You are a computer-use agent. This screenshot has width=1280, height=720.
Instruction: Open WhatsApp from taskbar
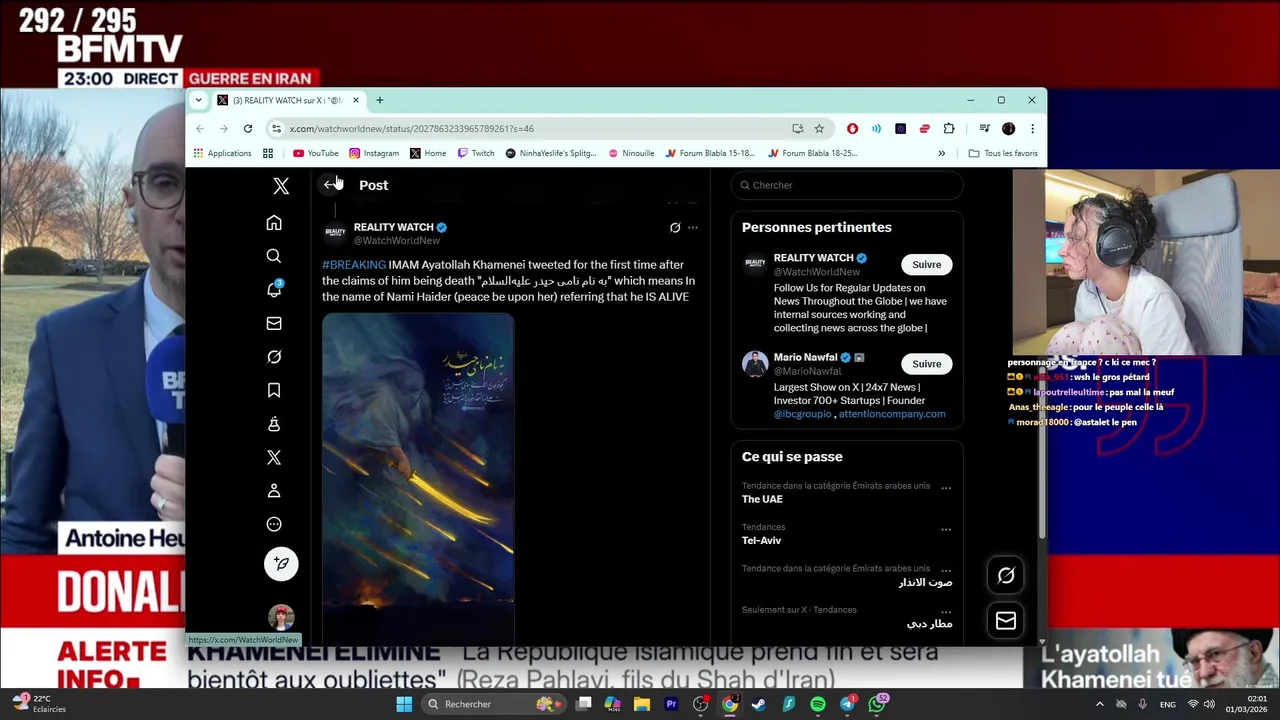(877, 704)
